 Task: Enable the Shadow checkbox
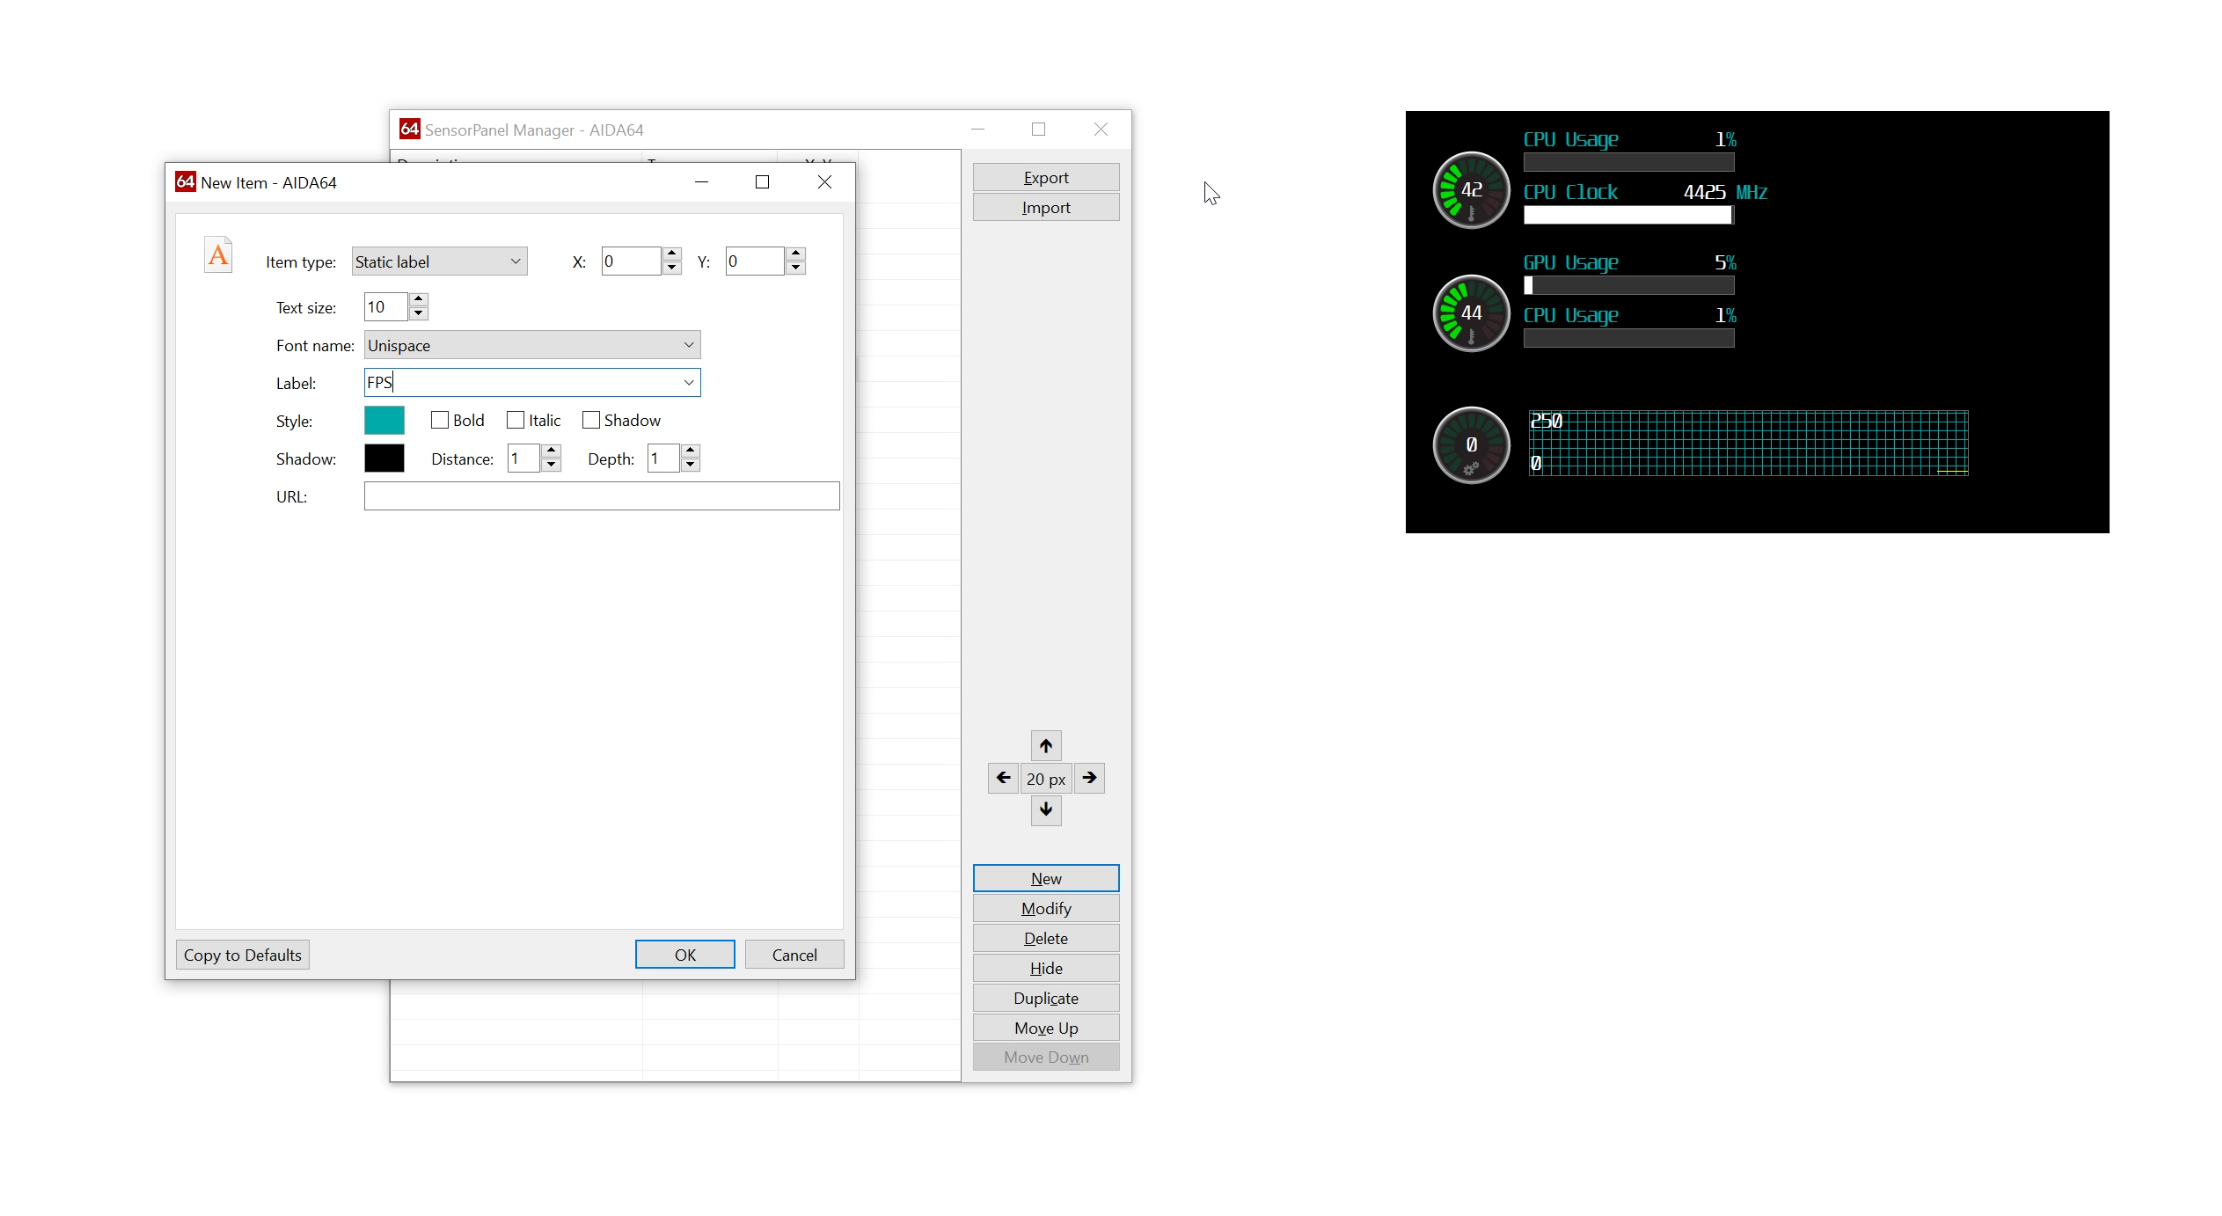(591, 420)
